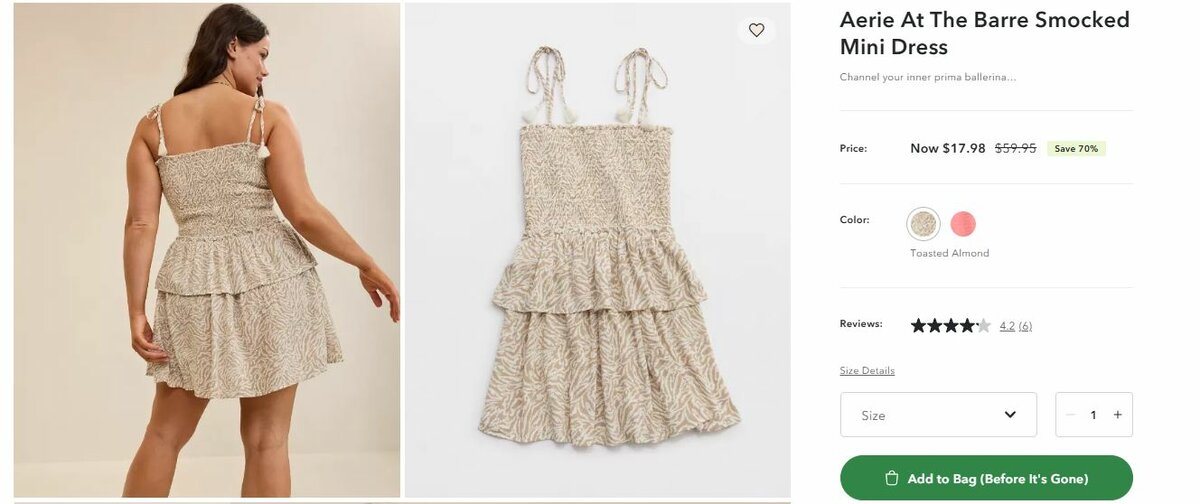Click the quantity number field

point(1094,415)
